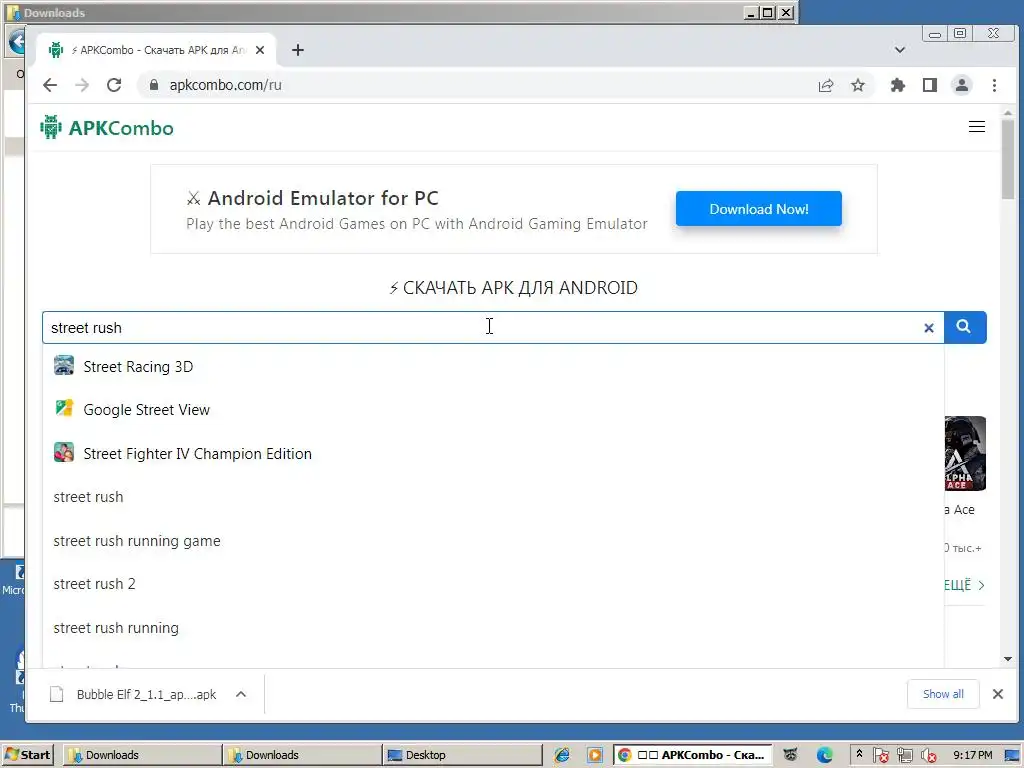Choose the 'street rush 2' suggestion

tap(493, 584)
